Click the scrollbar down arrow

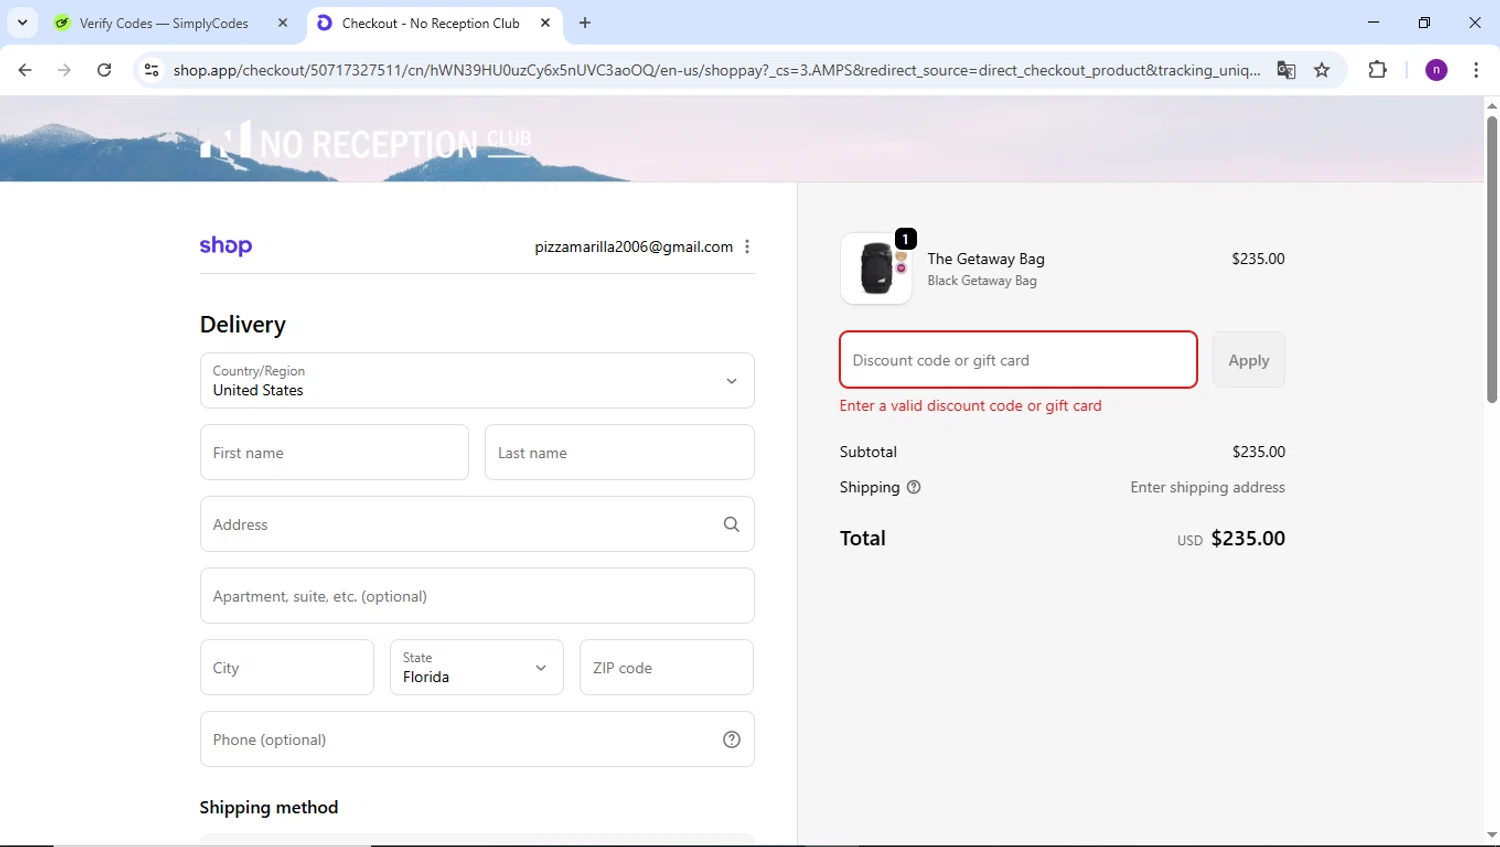(1491, 834)
